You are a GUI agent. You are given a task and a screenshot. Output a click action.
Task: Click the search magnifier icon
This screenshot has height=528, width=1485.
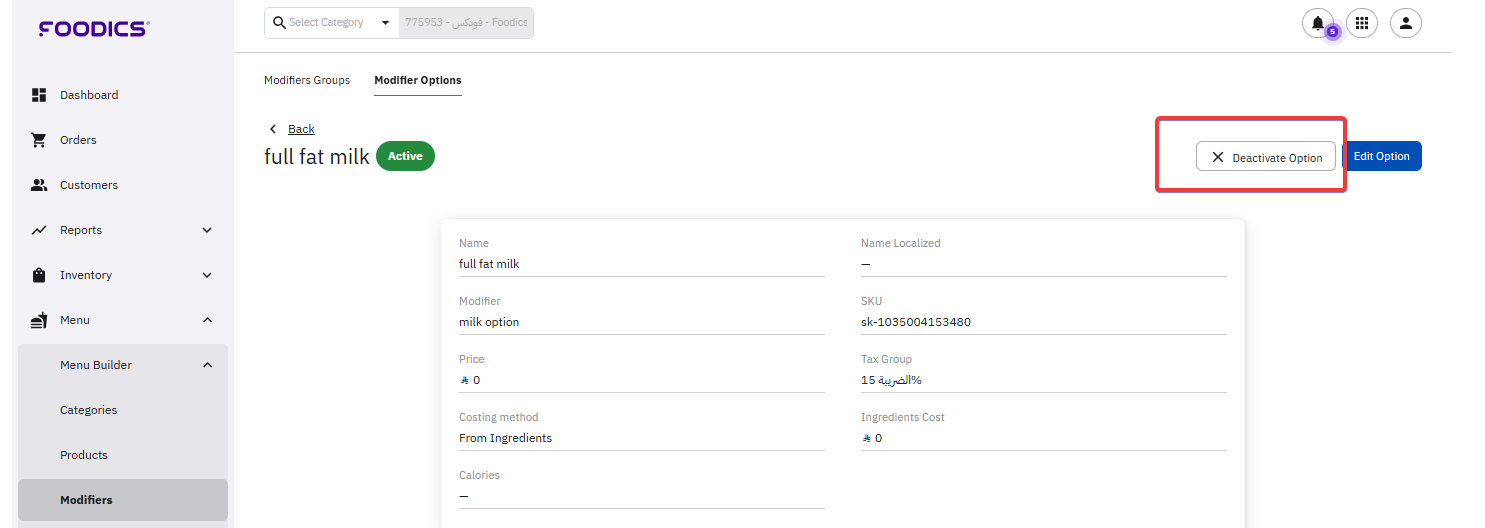(x=279, y=23)
